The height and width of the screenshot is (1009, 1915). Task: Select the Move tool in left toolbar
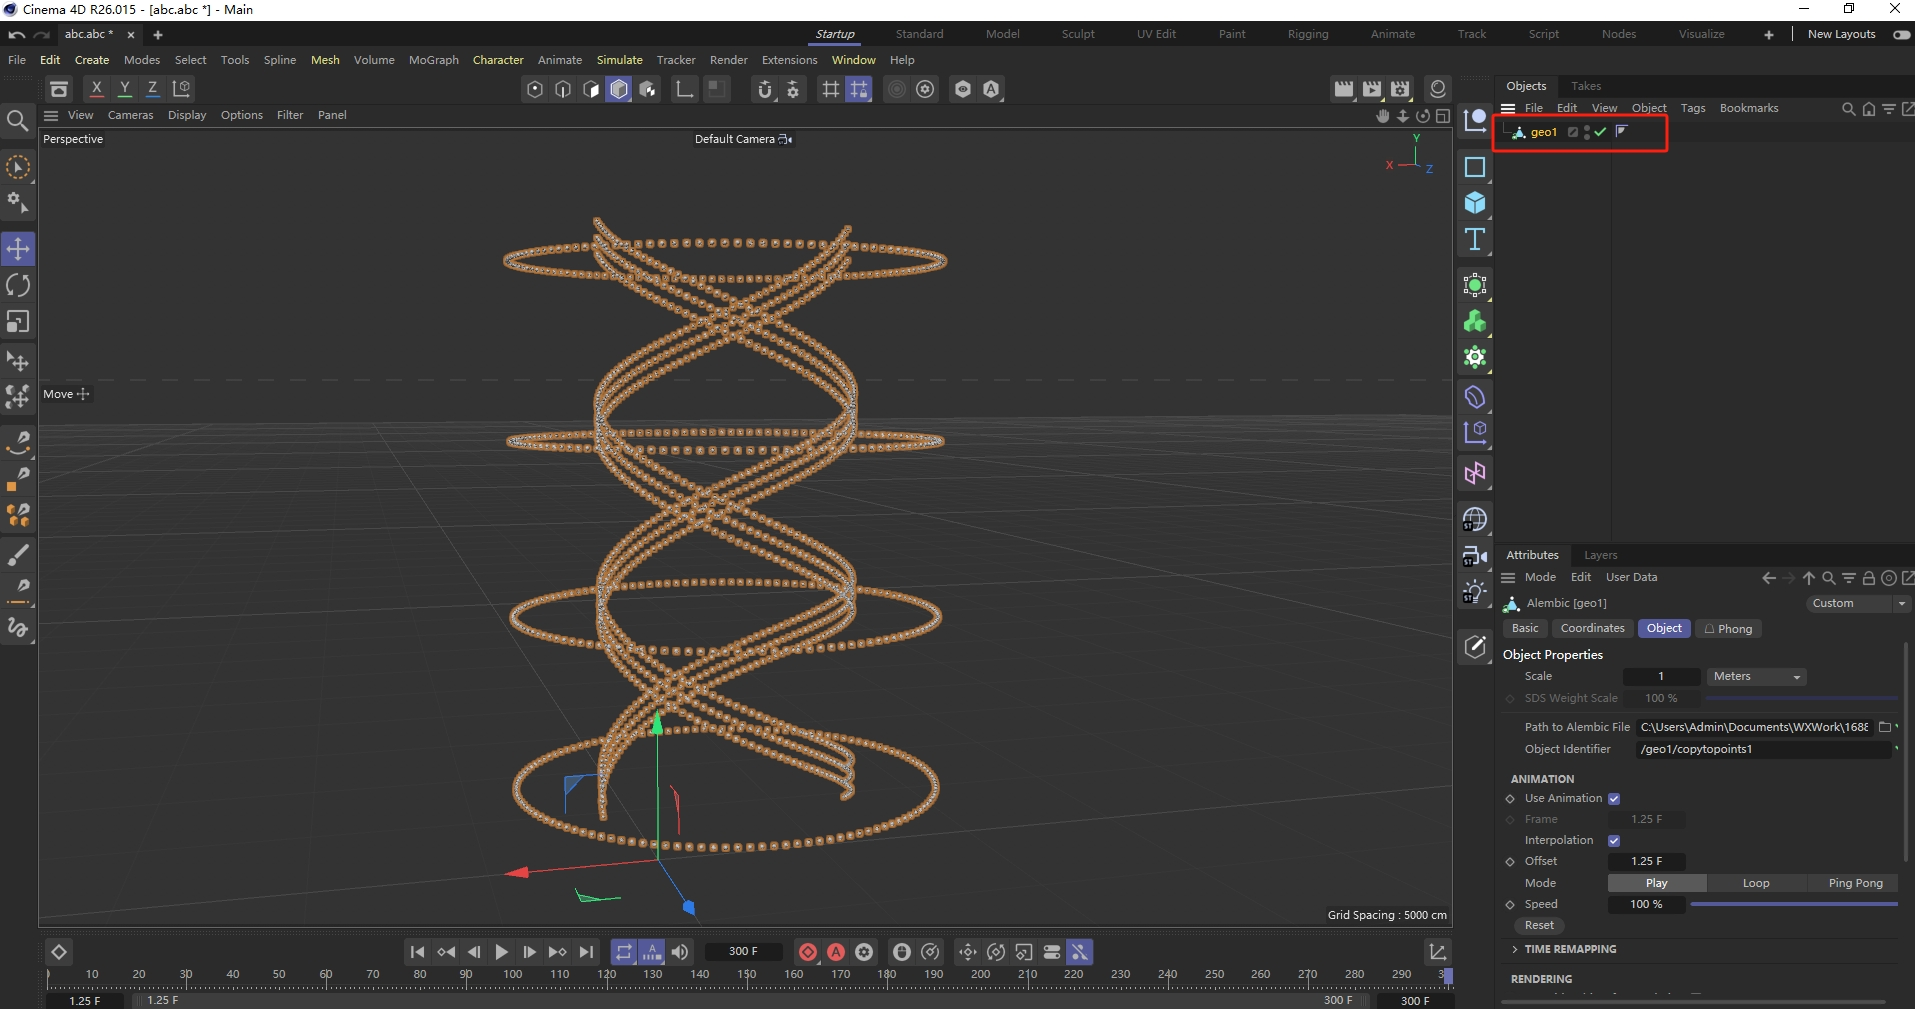(x=18, y=248)
